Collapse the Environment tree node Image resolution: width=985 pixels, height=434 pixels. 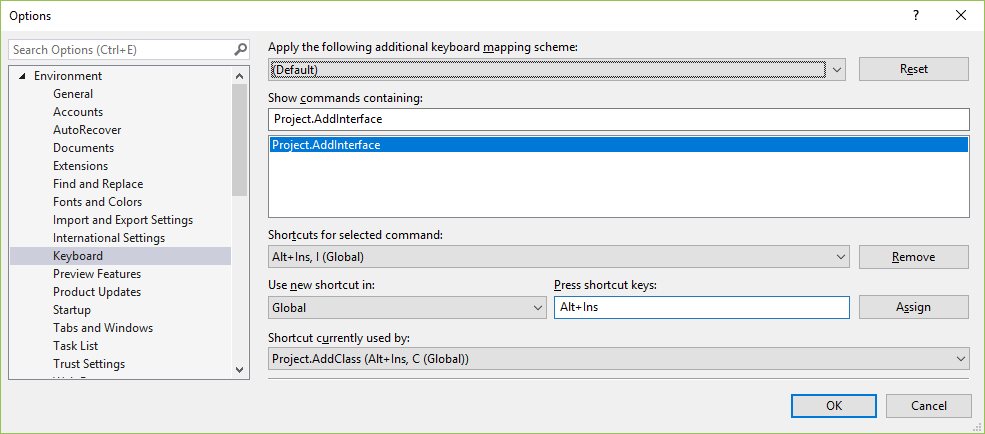22,76
